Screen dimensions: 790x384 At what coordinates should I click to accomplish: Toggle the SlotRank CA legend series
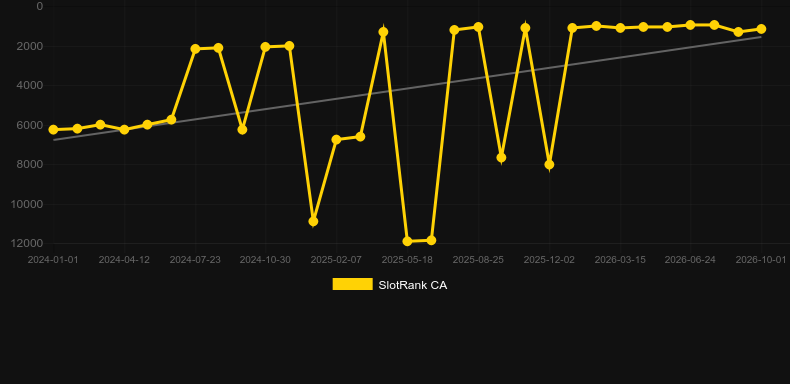389,285
